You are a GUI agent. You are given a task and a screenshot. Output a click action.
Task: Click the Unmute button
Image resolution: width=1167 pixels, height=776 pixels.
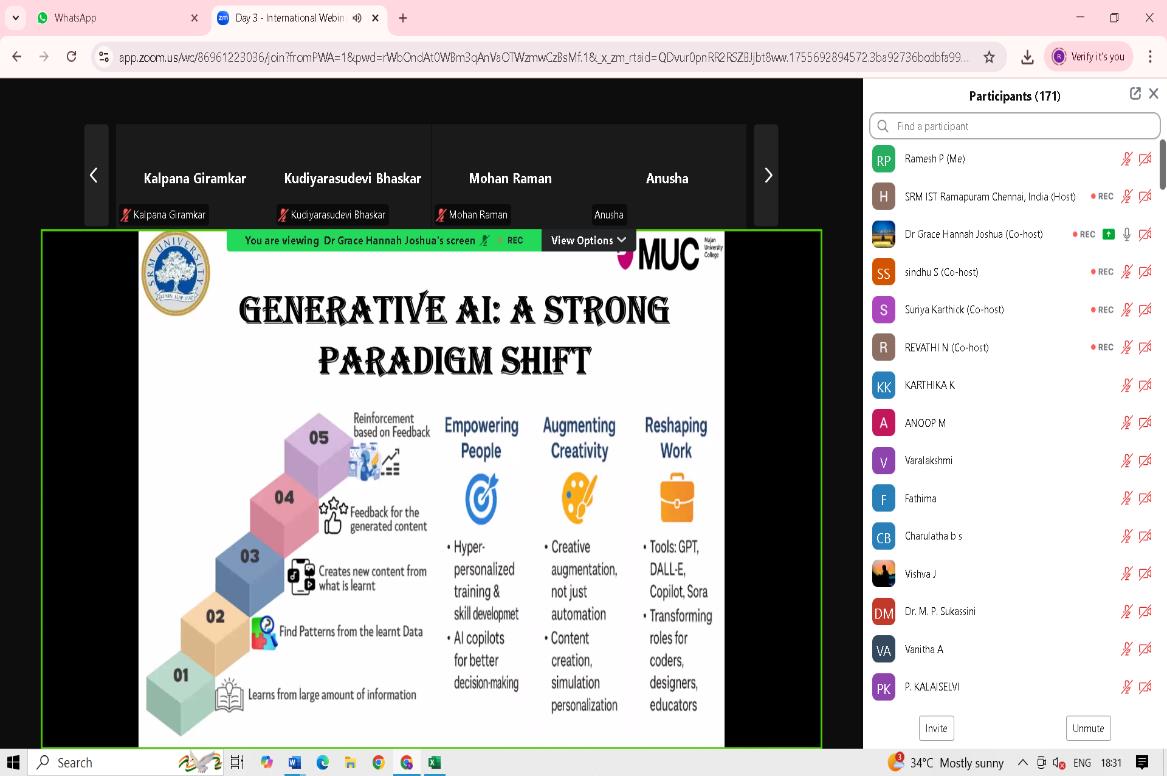point(1088,728)
